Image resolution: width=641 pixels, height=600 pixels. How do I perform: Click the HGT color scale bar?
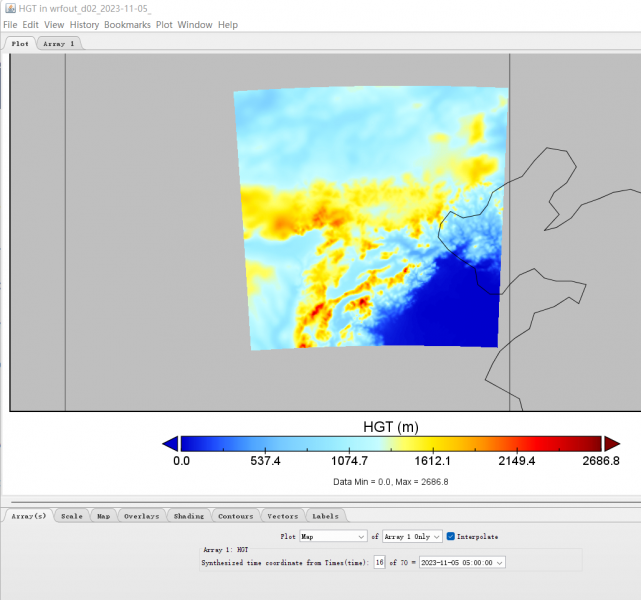point(390,443)
